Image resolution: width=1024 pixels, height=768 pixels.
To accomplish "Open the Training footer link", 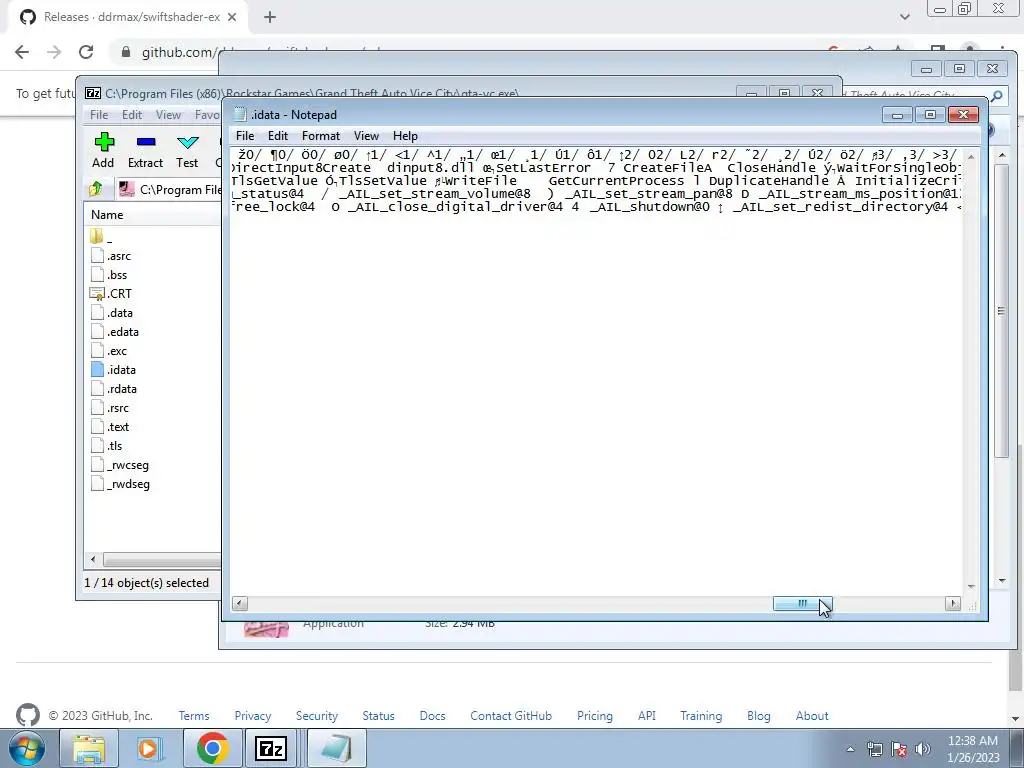I will click(701, 716).
